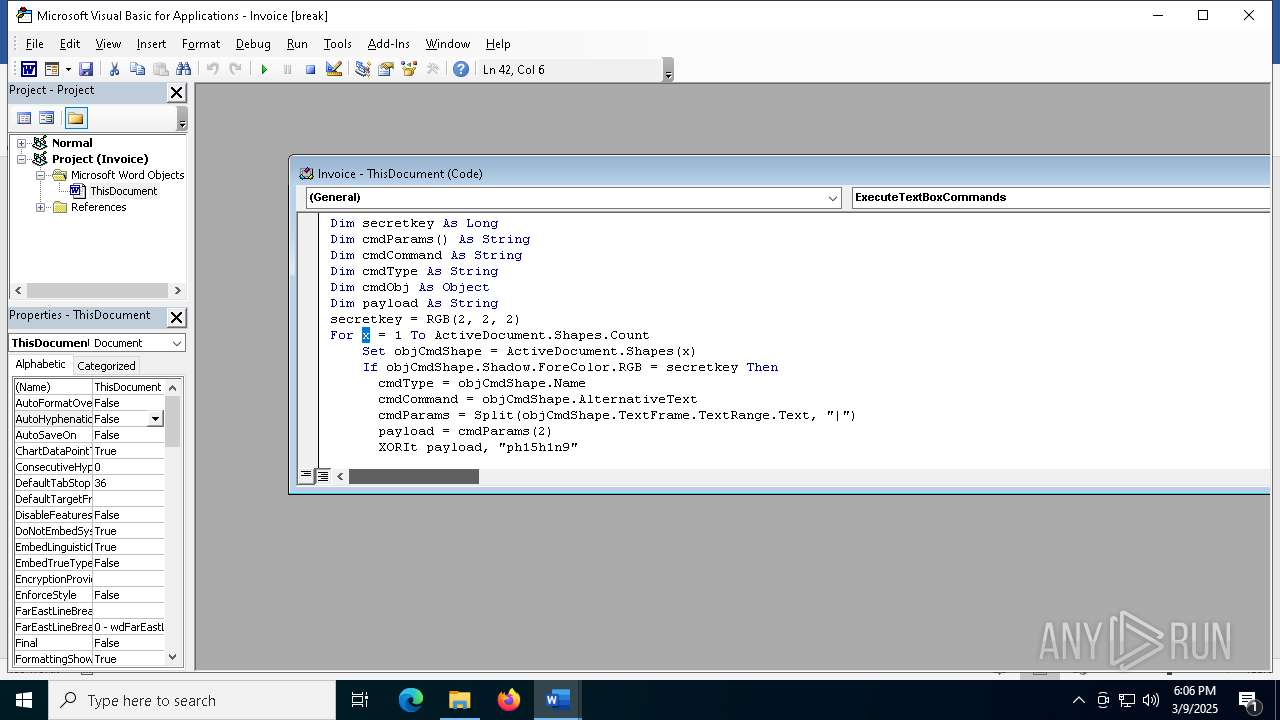Click the secretkey = RGB(2, 2, 2) line
Screen dimensions: 1280x720
(x=425, y=319)
